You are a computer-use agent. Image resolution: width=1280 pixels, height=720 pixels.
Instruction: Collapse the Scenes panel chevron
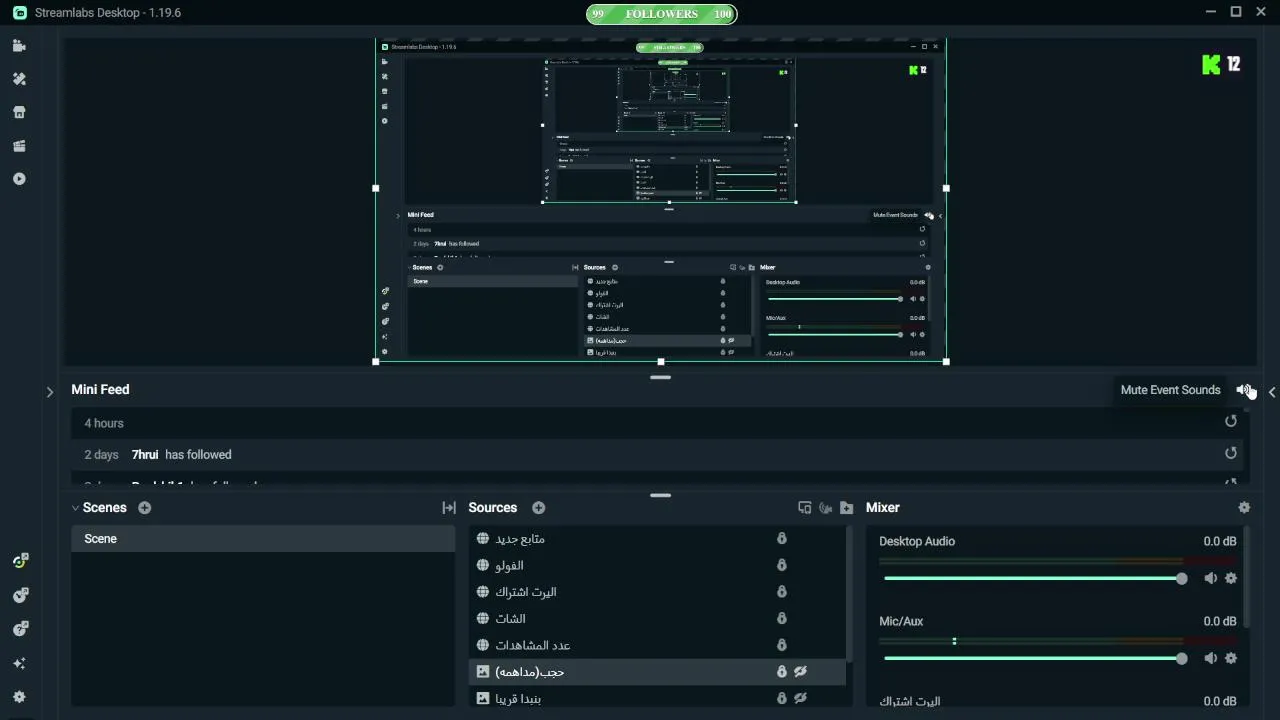click(75, 508)
